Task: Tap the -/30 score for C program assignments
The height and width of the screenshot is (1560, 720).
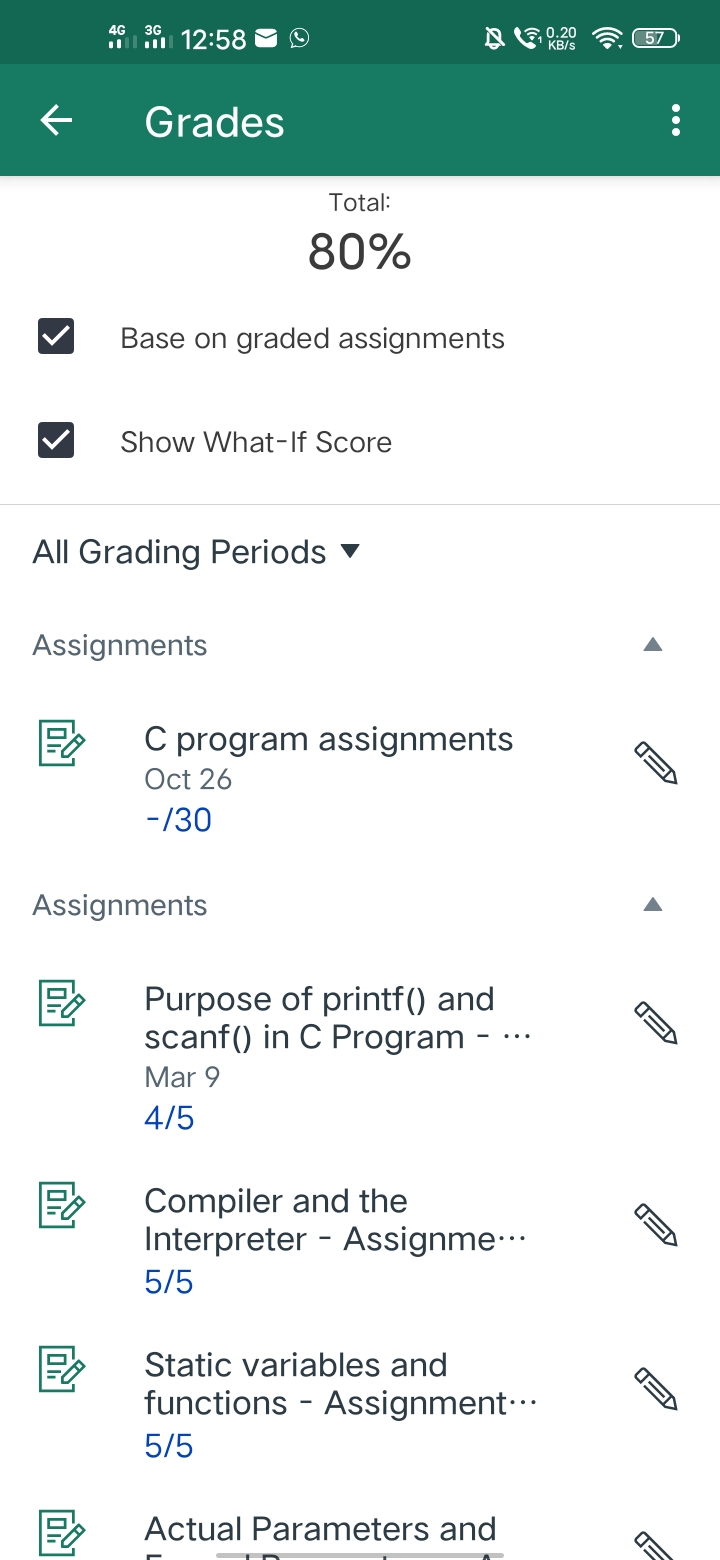Action: pyautogui.click(x=178, y=820)
